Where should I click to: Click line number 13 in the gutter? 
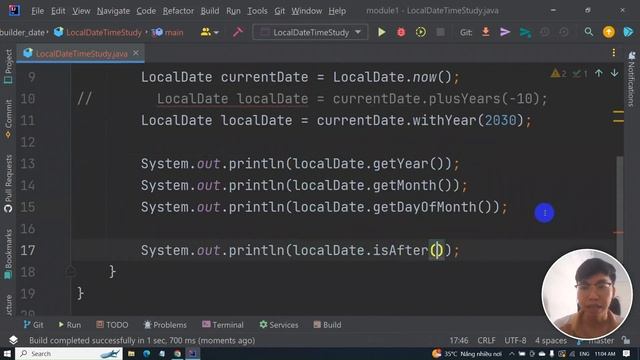click(x=27, y=164)
